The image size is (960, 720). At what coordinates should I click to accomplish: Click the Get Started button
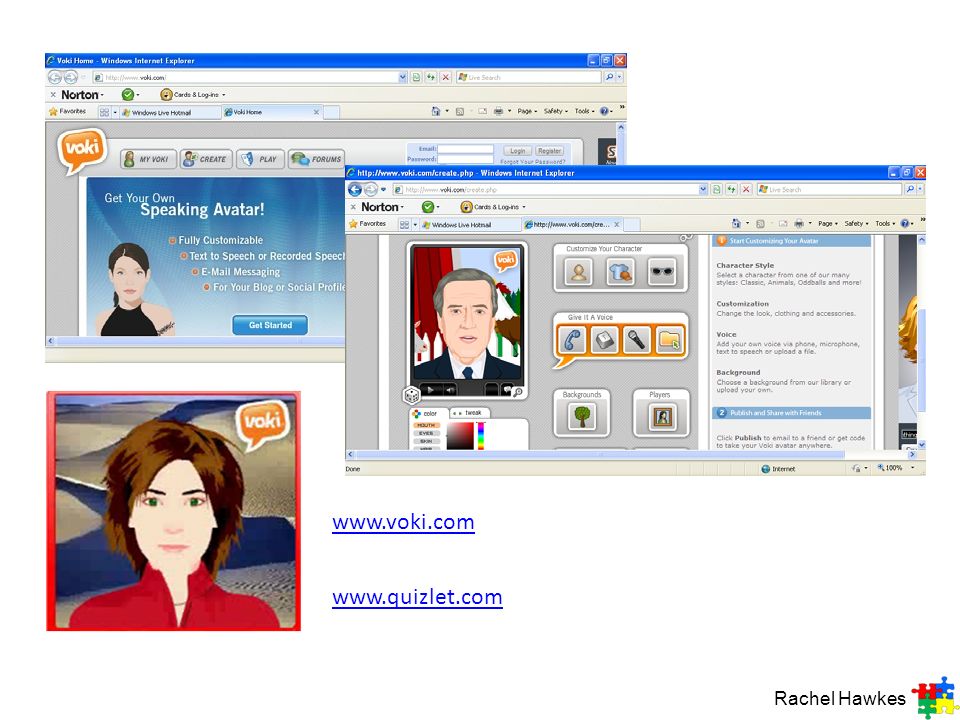(270, 325)
